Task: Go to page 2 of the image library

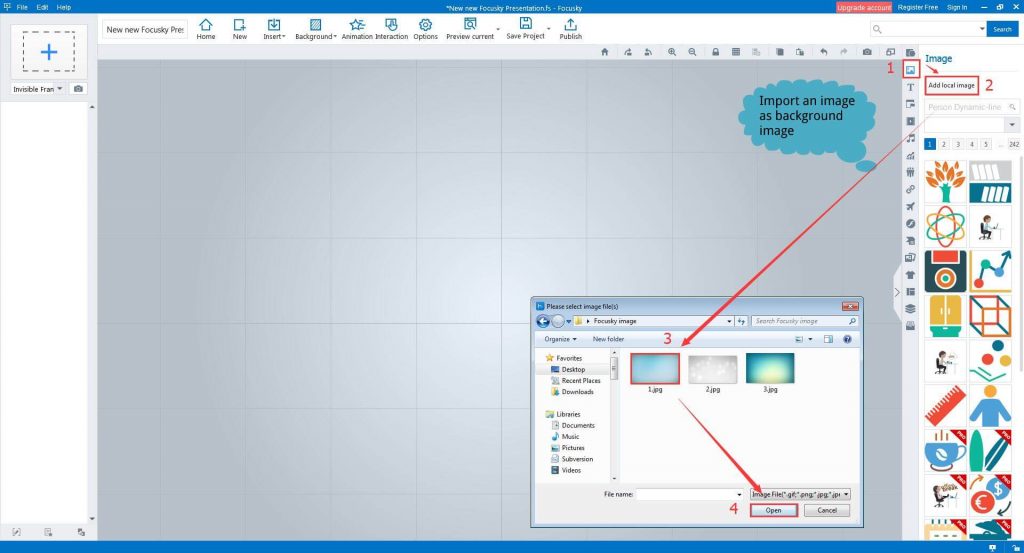Action: pos(943,144)
